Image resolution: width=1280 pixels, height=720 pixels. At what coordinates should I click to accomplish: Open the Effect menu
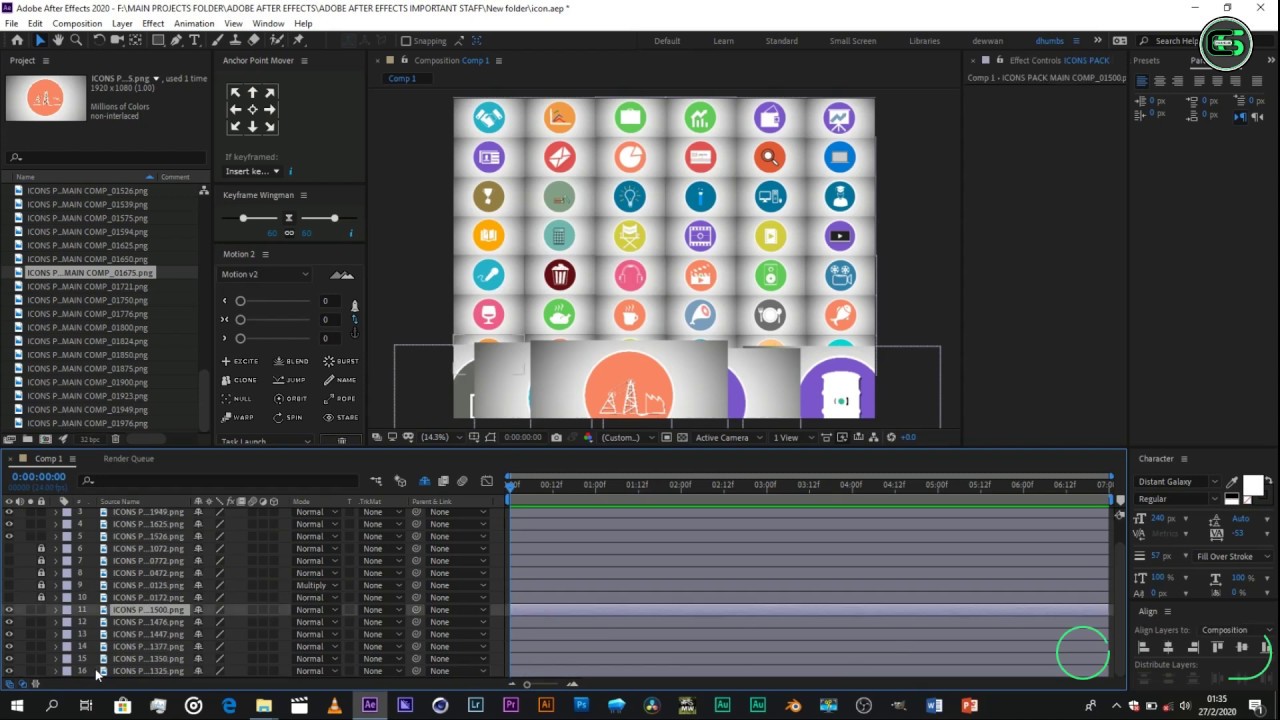153,23
